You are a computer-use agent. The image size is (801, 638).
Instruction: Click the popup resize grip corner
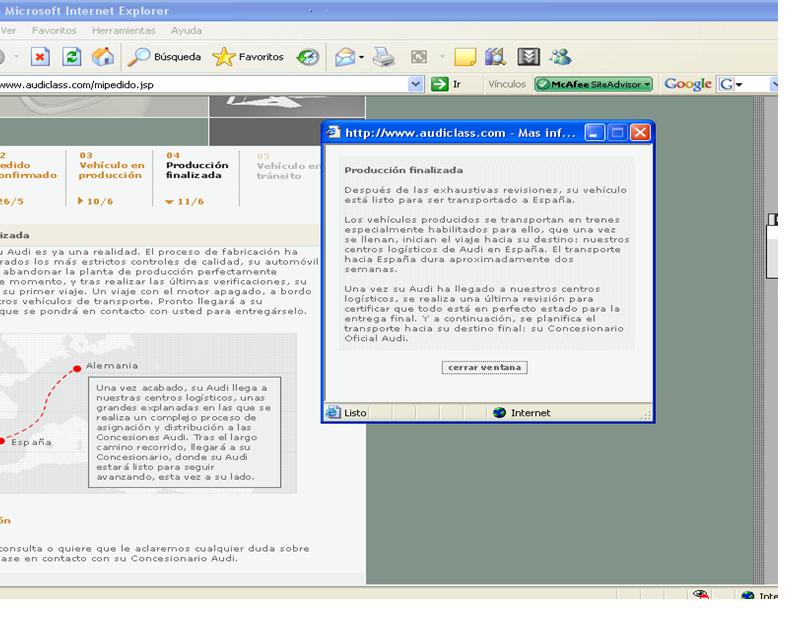pyautogui.click(x=647, y=416)
